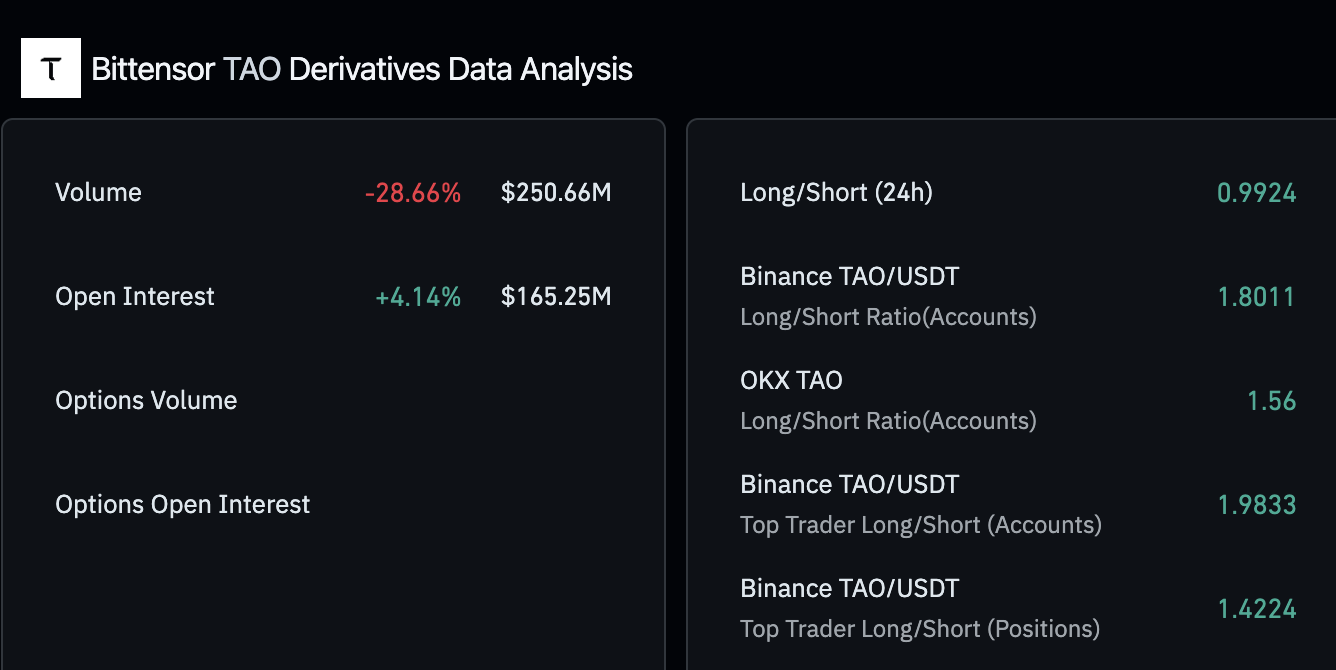Click the 1.56 OKX ratio value

pyautogui.click(x=1271, y=401)
